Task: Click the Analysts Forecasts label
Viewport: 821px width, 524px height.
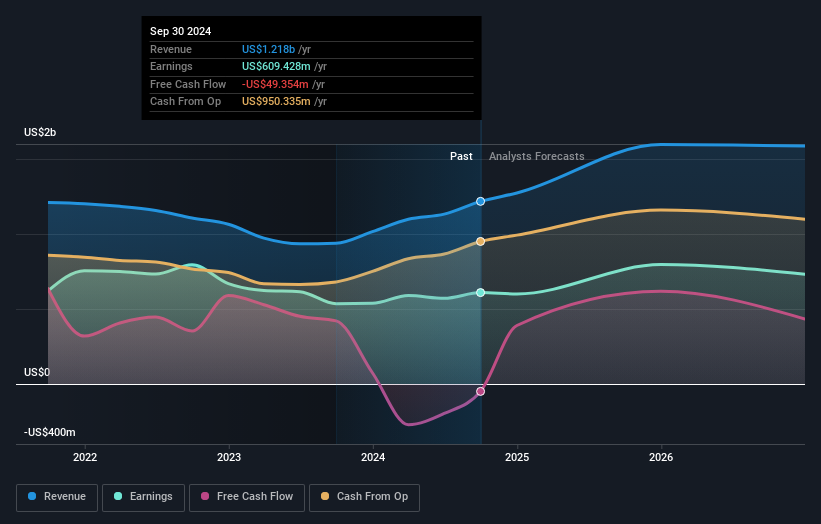Action: coord(537,156)
